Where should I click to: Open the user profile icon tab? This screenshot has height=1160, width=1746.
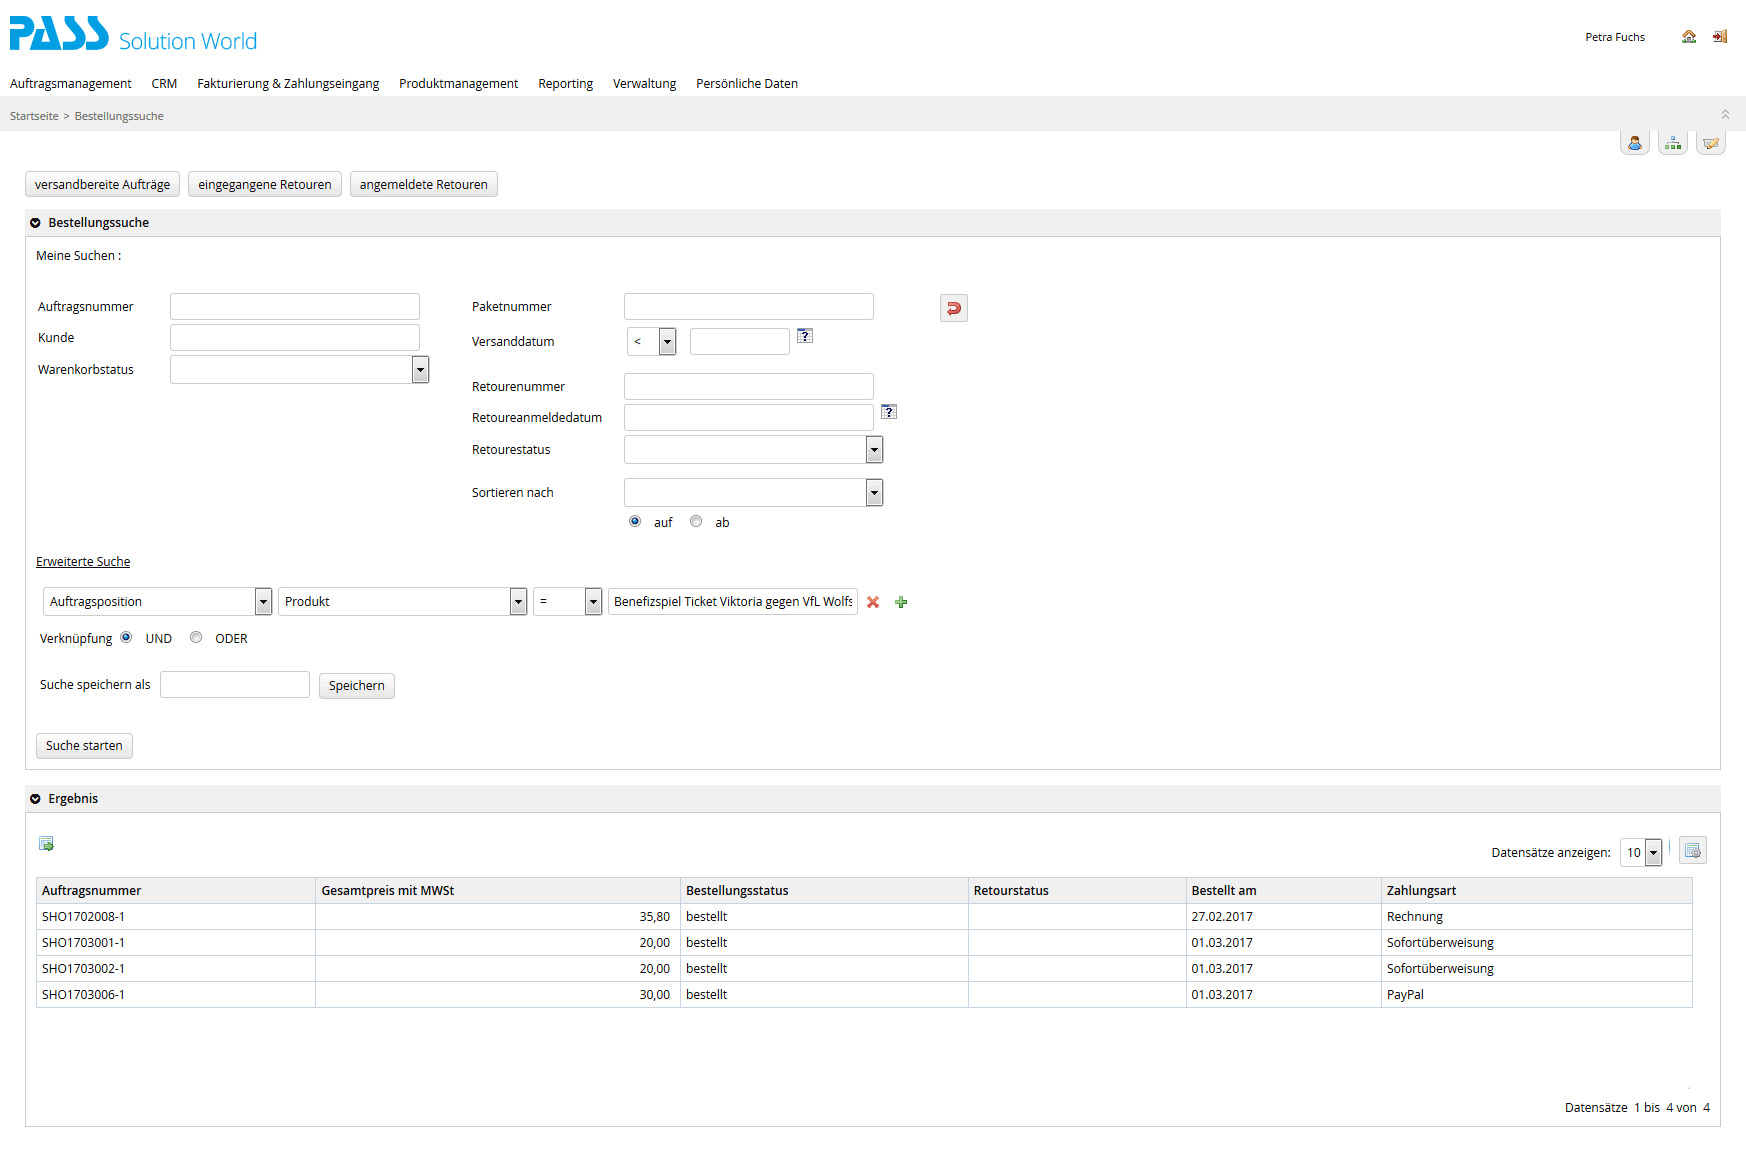point(1634,144)
